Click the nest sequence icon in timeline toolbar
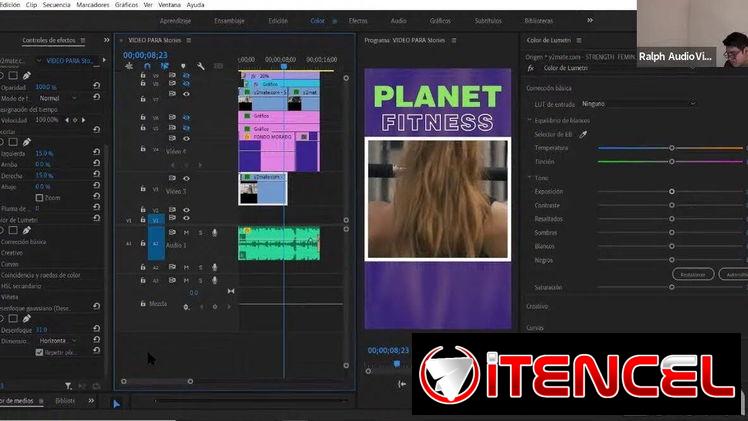Screen dimensions: 748x421 pos(129,66)
